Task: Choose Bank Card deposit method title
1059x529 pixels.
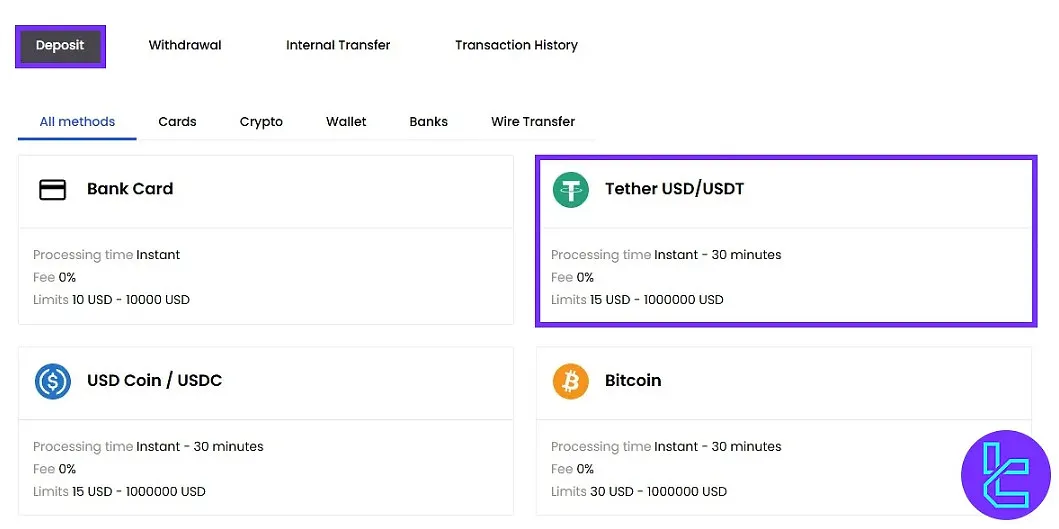Action: pos(130,189)
